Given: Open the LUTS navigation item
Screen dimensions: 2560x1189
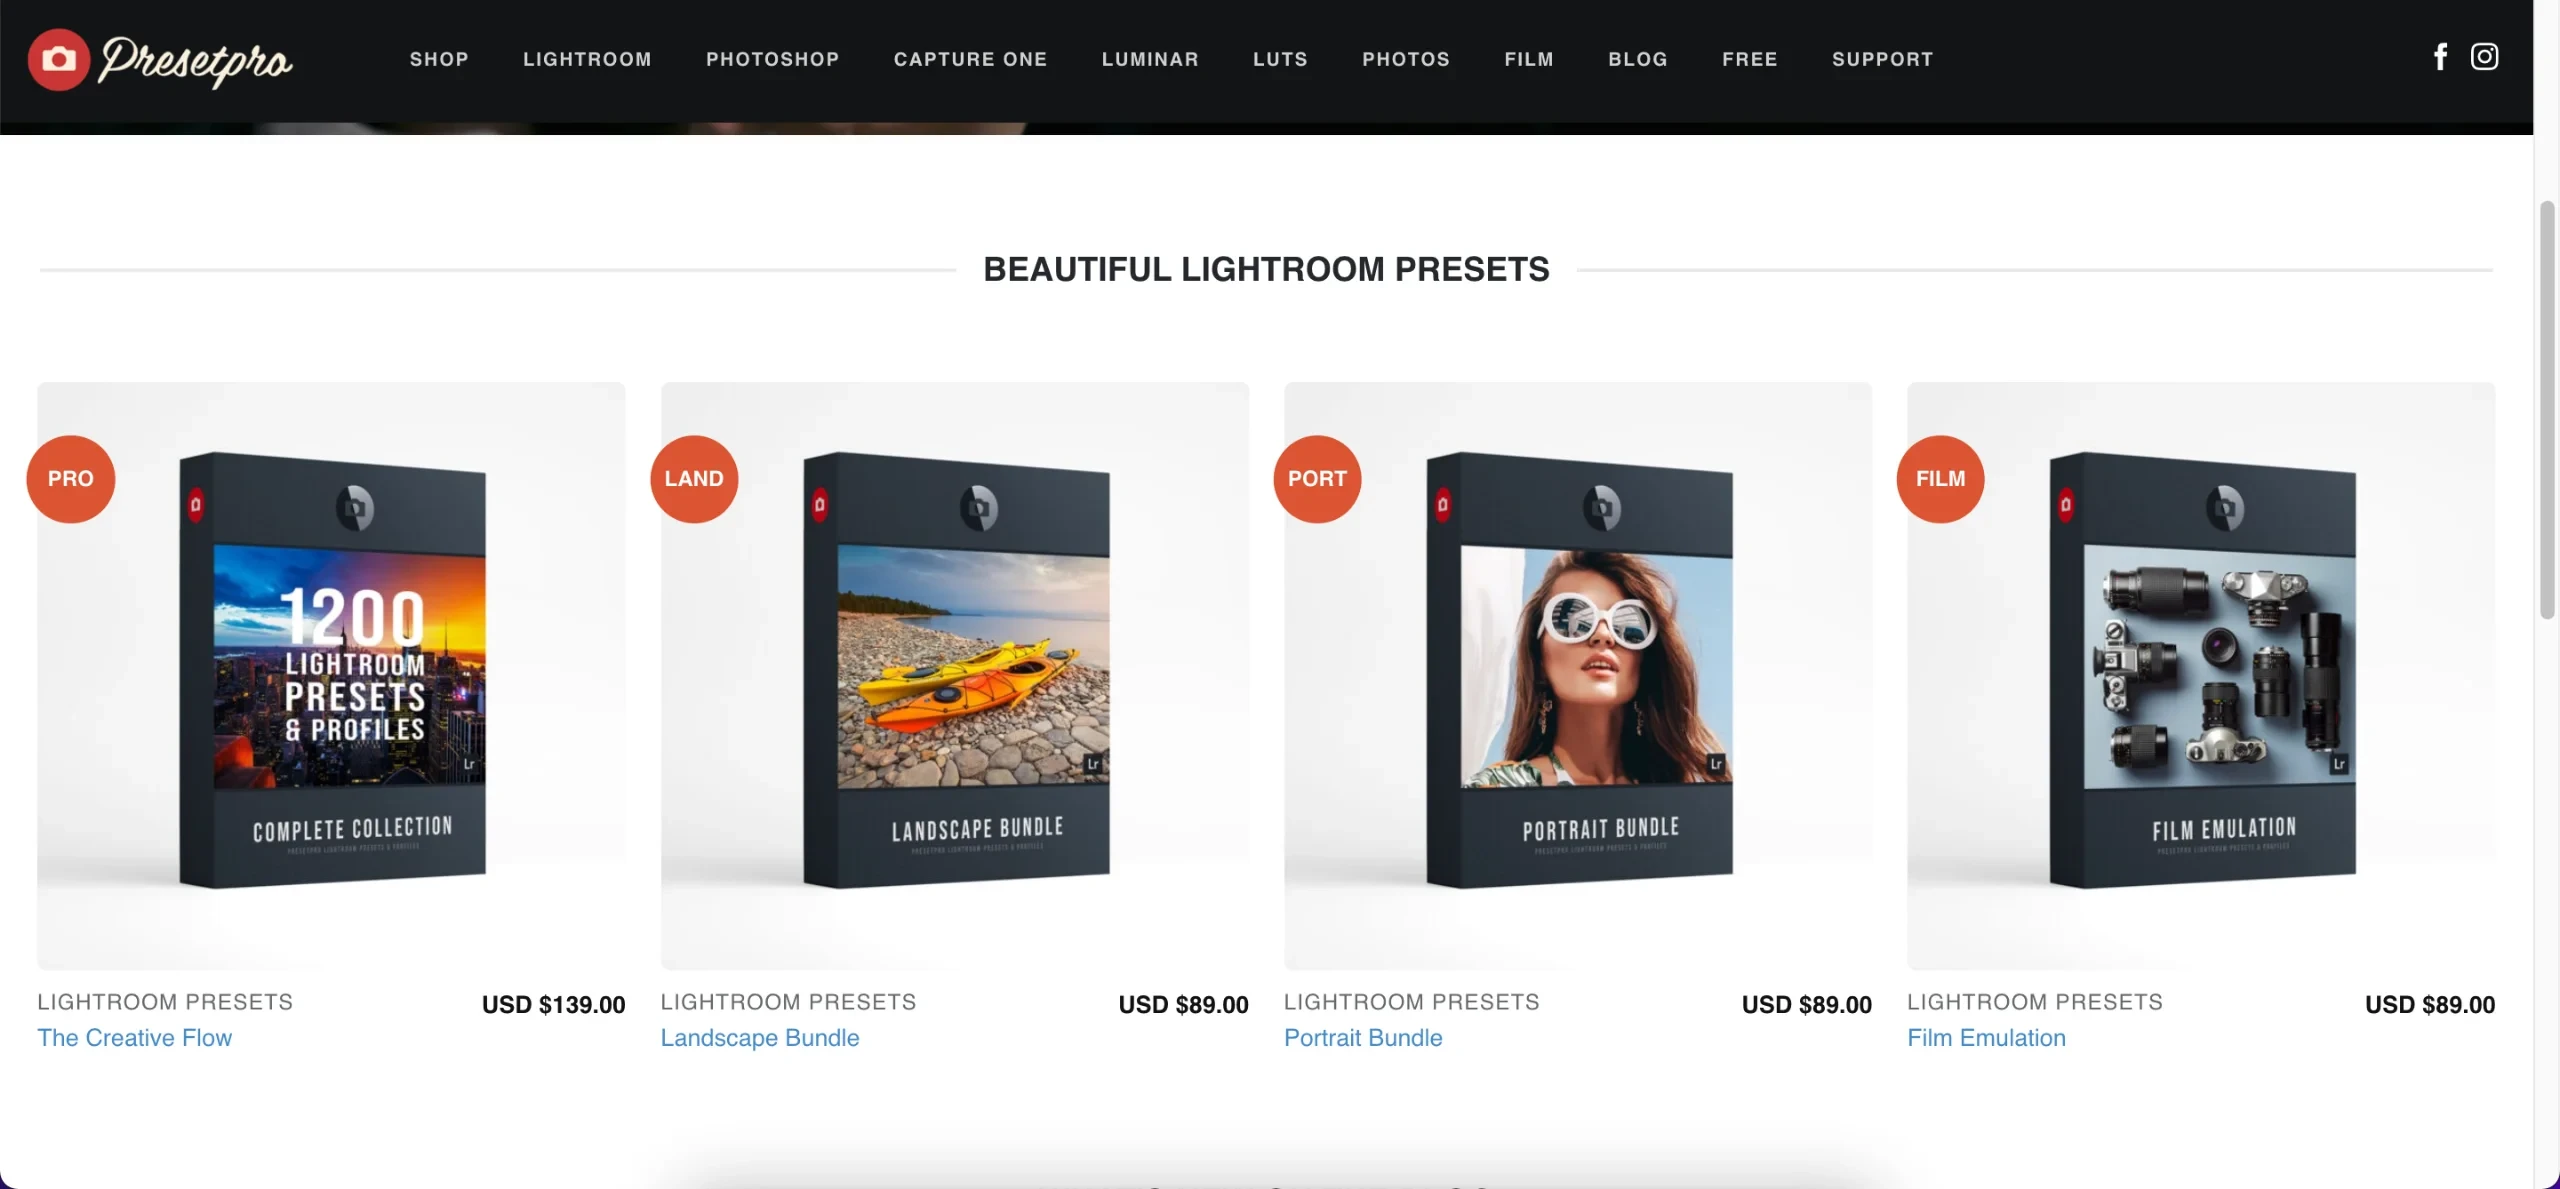Looking at the screenshot, I should 1280,59.
